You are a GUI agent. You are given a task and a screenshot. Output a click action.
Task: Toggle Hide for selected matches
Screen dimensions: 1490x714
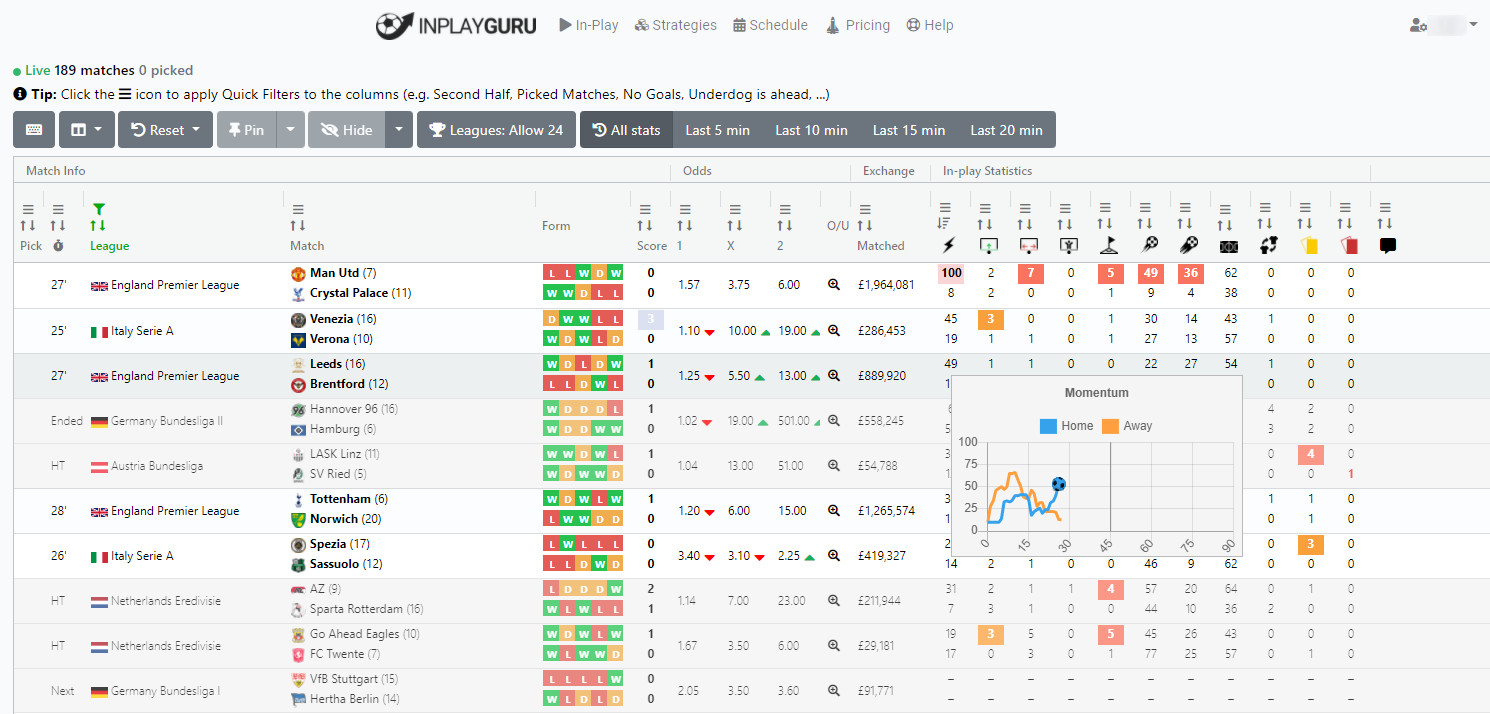click(346, 130)
